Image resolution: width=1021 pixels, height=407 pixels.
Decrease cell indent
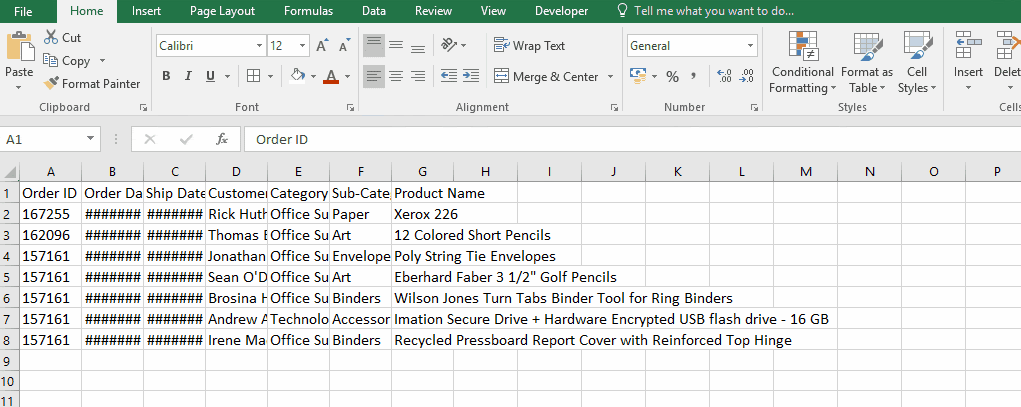pyautogui.click(x=449, y=76)
